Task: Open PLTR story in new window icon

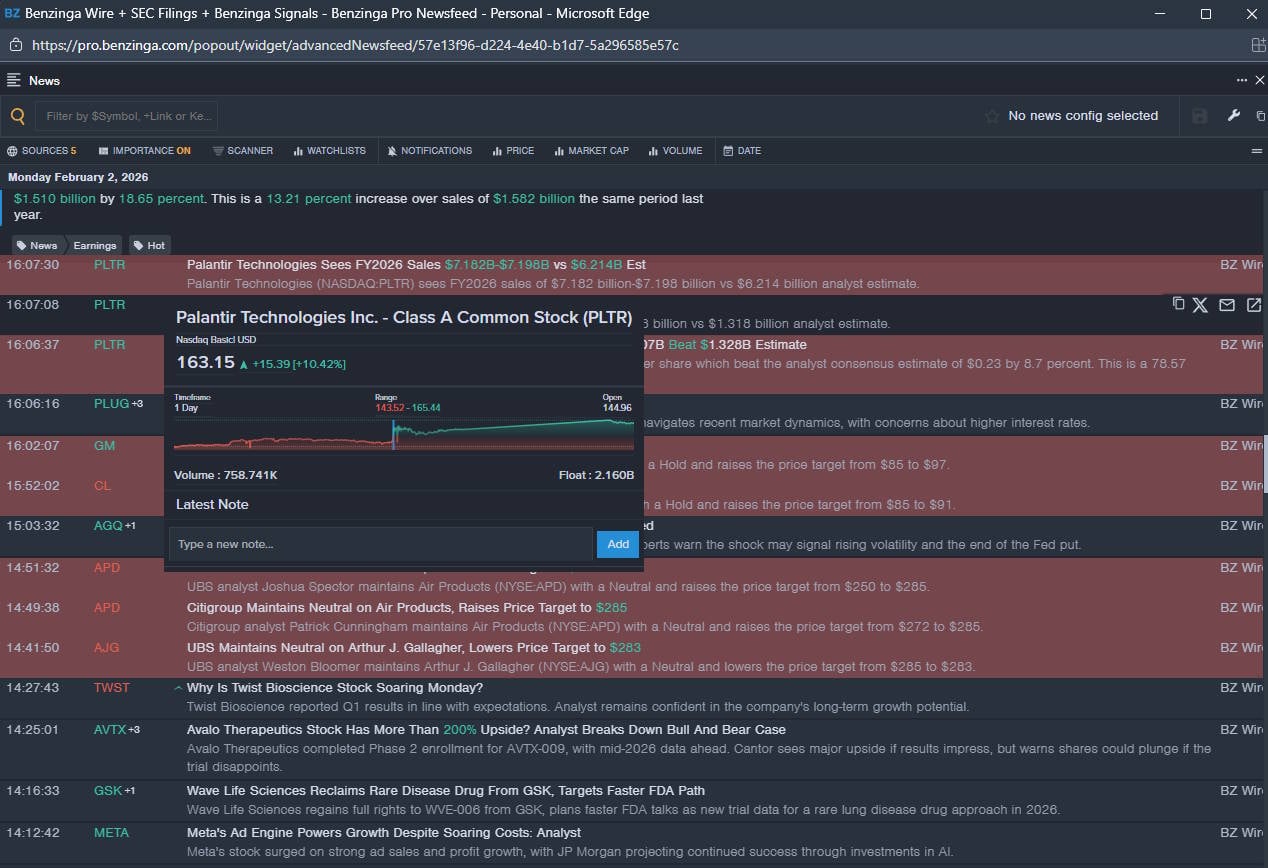Action: click(1254, 305)
